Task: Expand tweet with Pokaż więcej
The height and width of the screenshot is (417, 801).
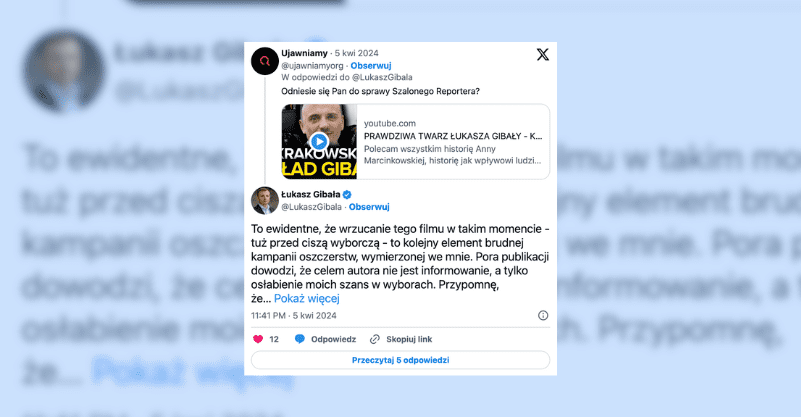Action: (x=307, y=298)
